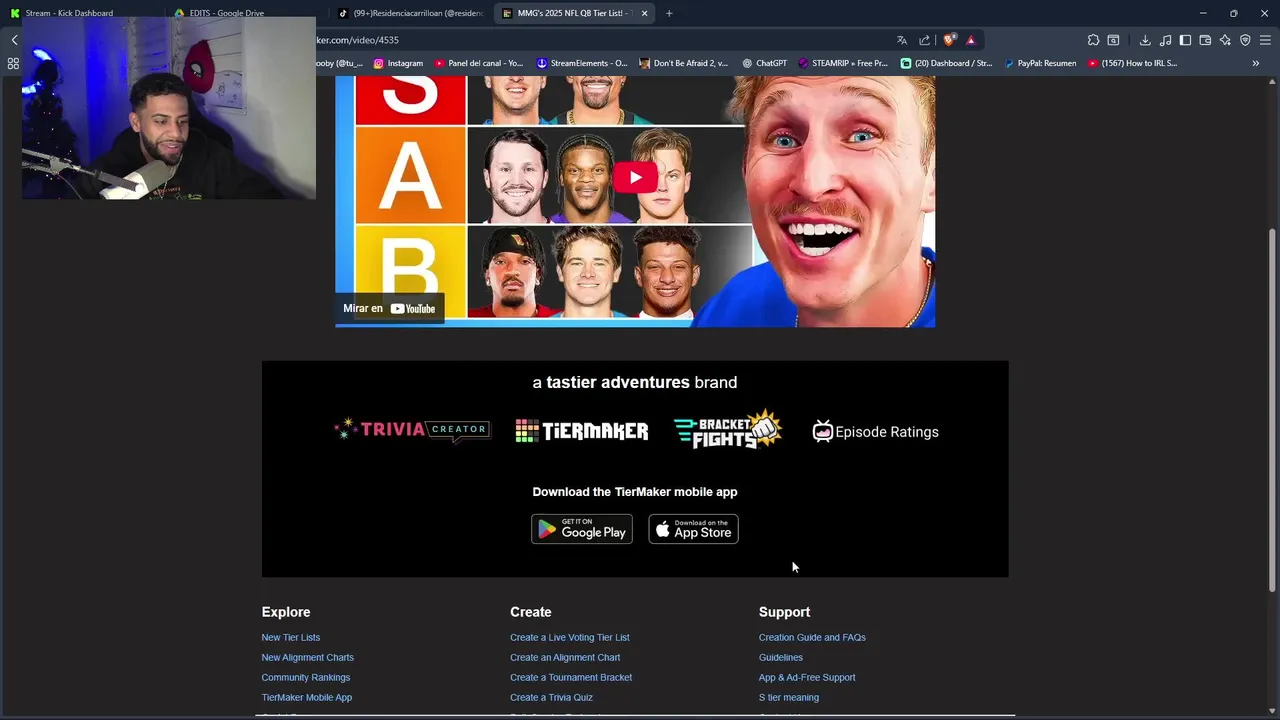The width and height of the screenshot is (1280, 720).
Task: Click the share page icon
Action: tap(925, 40)
